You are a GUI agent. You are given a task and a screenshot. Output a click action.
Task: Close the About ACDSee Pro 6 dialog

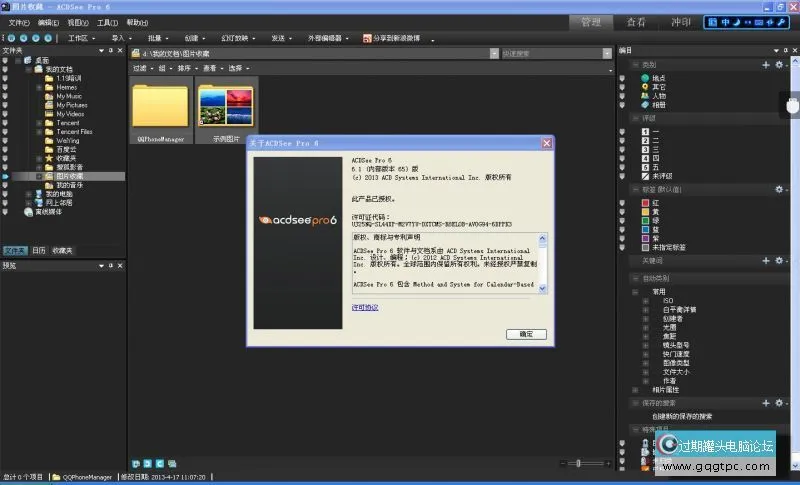pyautogui.click(x=546, y=143)
